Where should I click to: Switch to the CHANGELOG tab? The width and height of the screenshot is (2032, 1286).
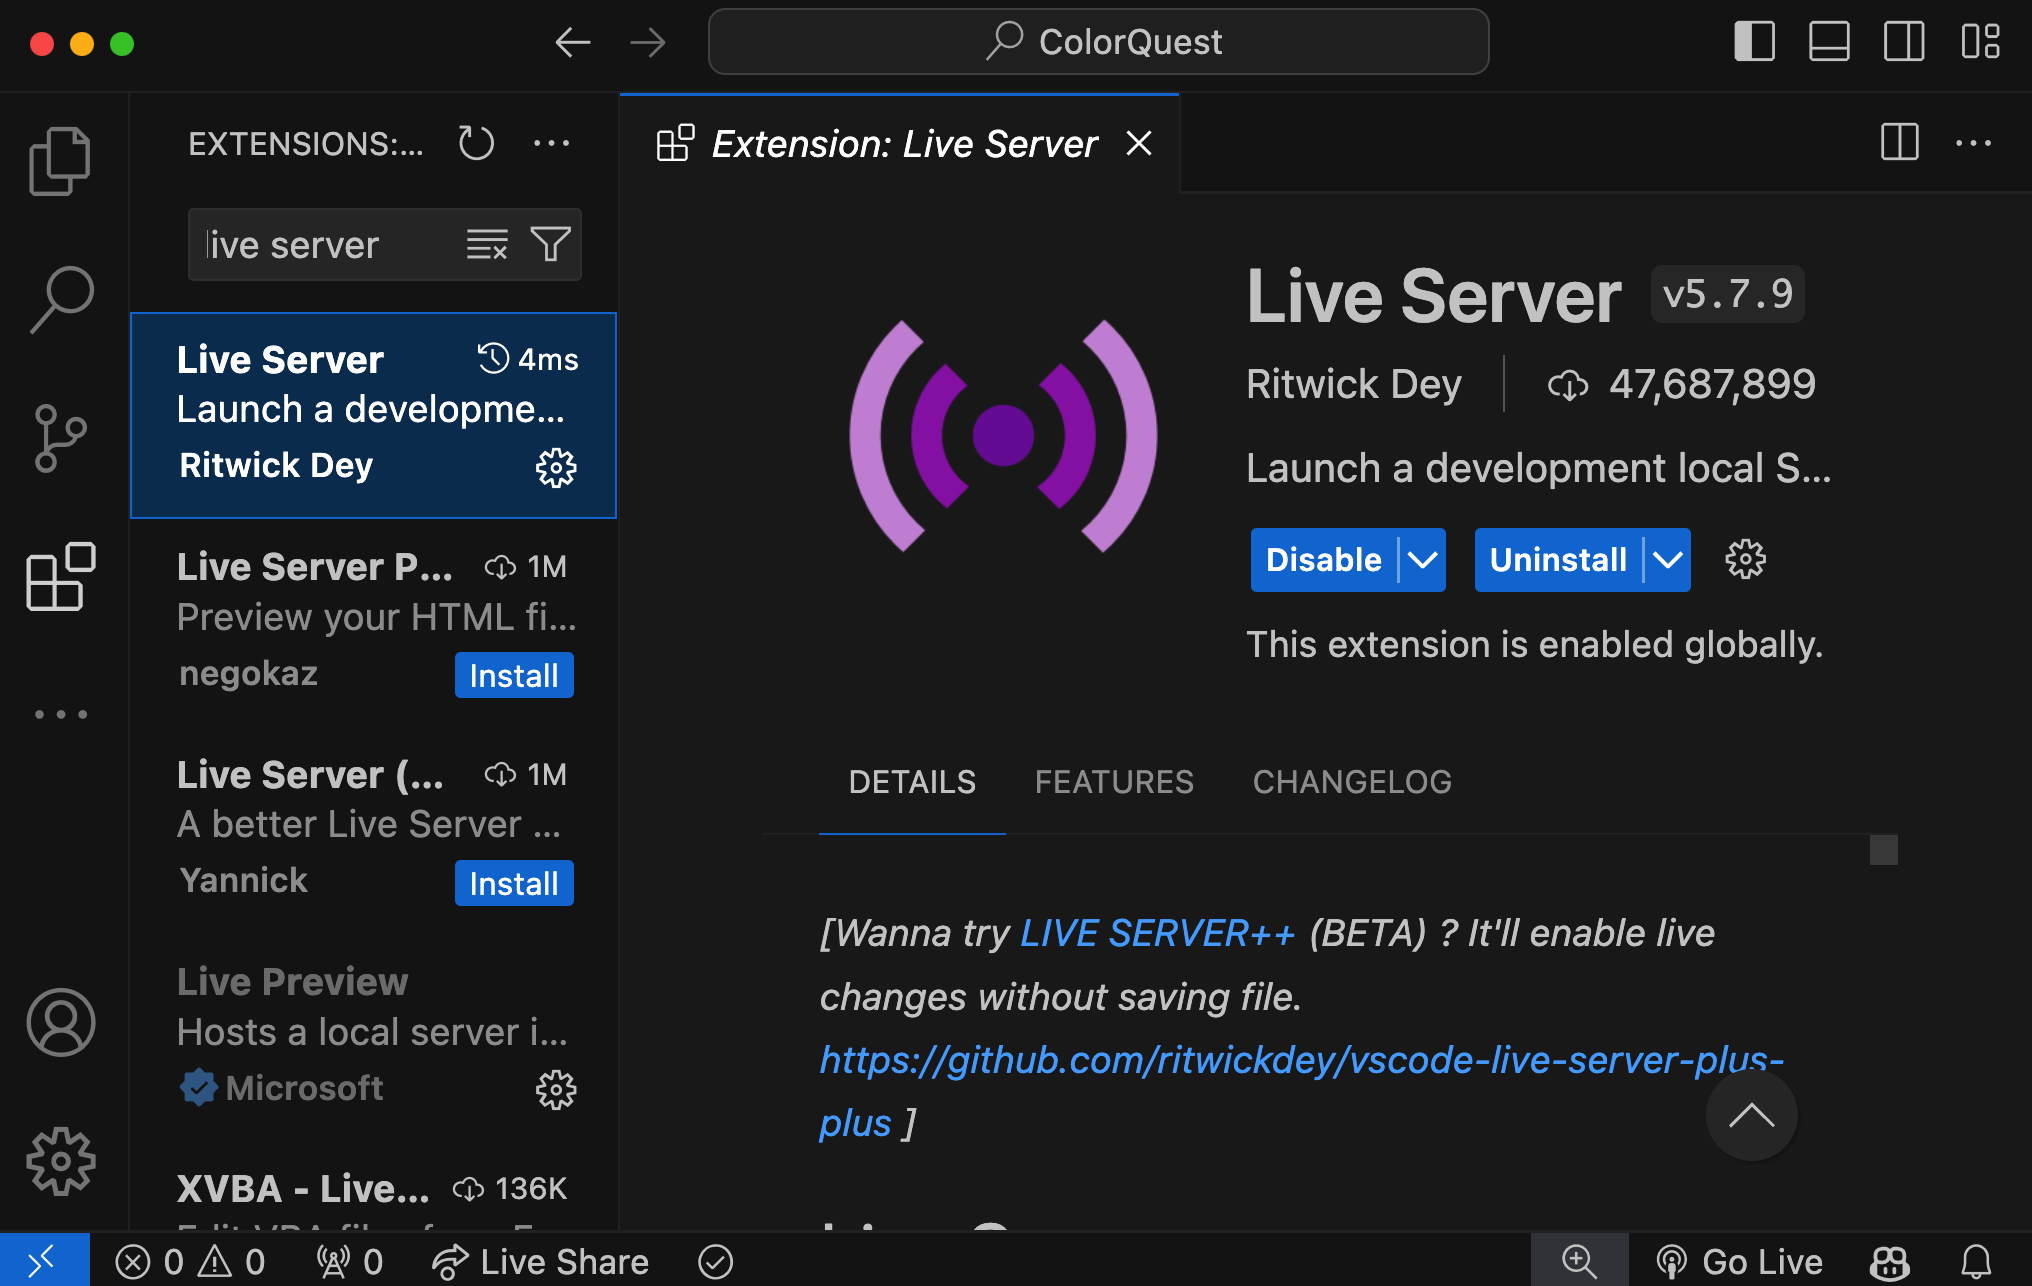(1352, 782)
